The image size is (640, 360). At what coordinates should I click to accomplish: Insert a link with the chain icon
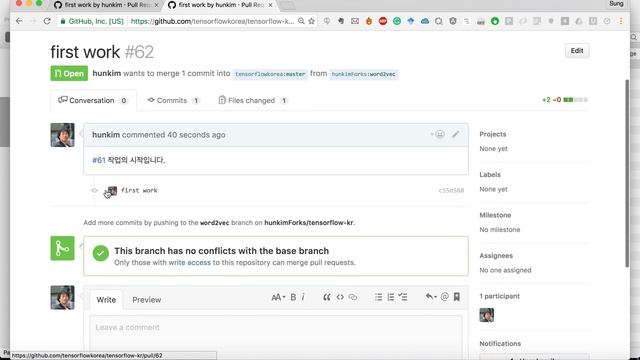coord(353,297)
